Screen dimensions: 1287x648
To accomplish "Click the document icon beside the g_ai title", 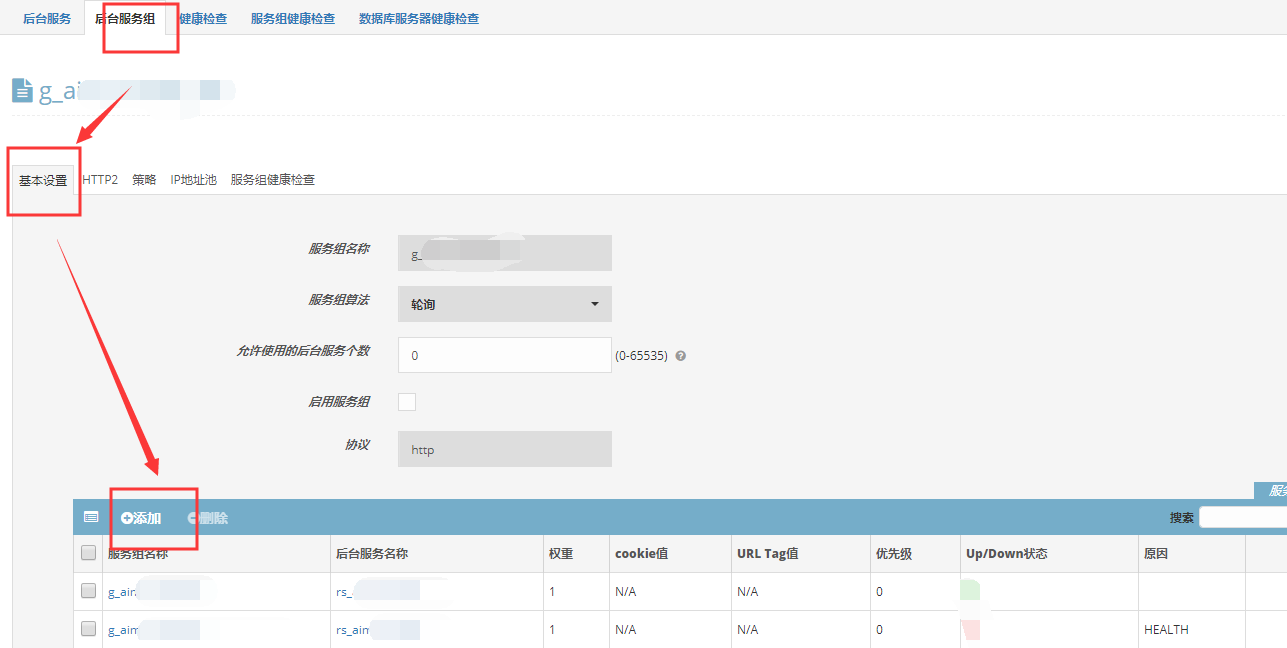I will (x=22, y=89).
